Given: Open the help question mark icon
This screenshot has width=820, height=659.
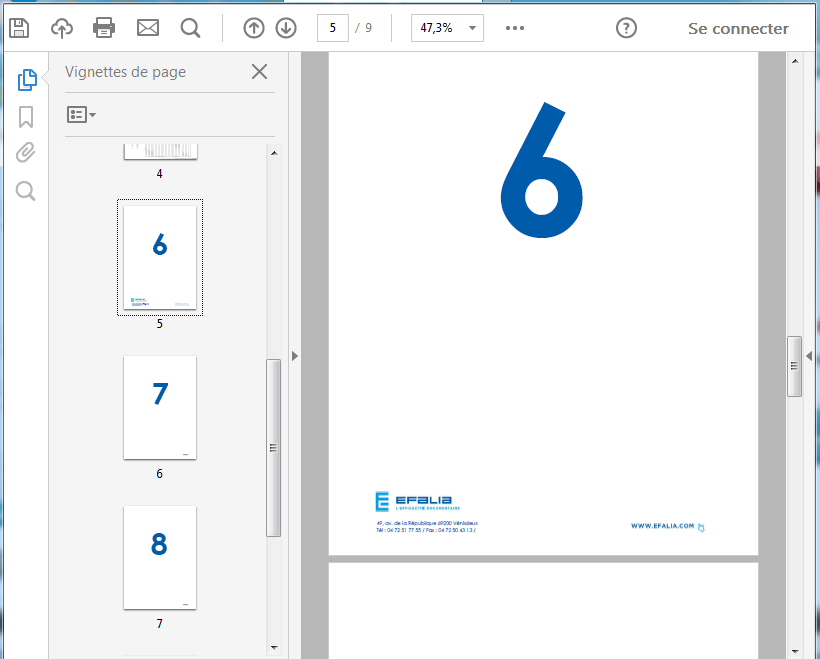Looking at the screenshot, I should click(x=626, y=28).
